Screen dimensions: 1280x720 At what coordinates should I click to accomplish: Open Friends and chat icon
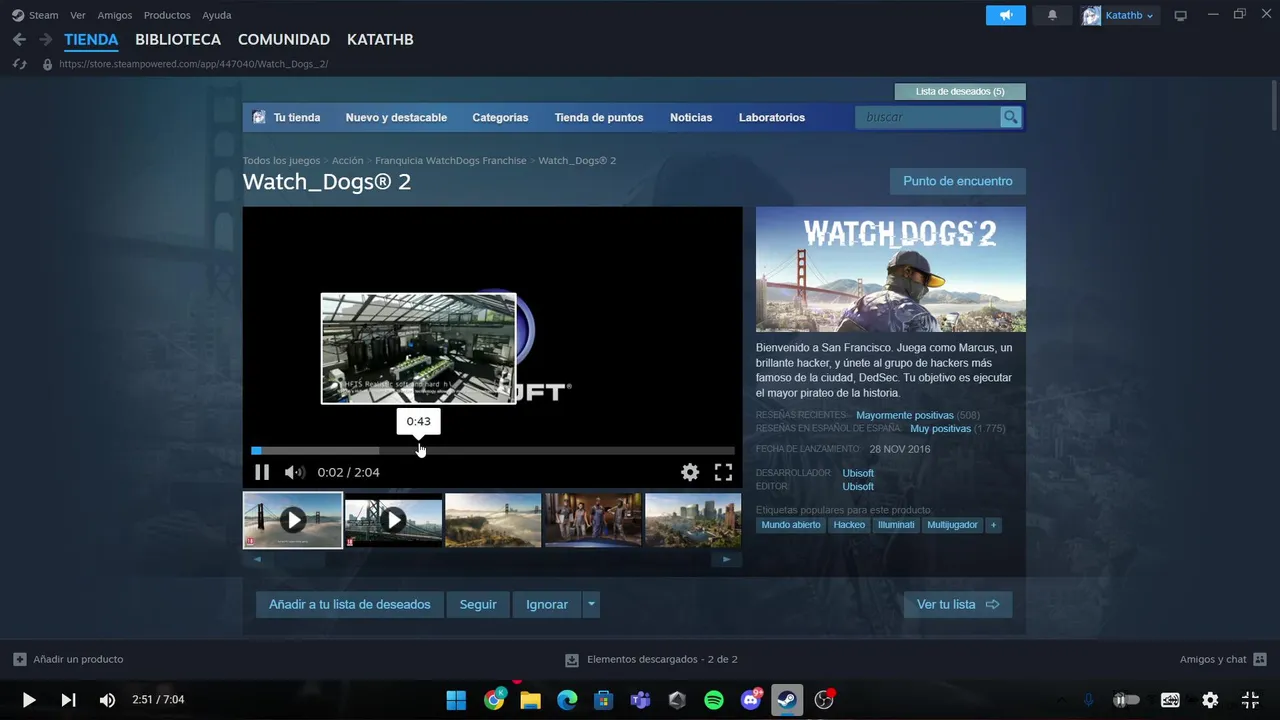point(1260,659)
